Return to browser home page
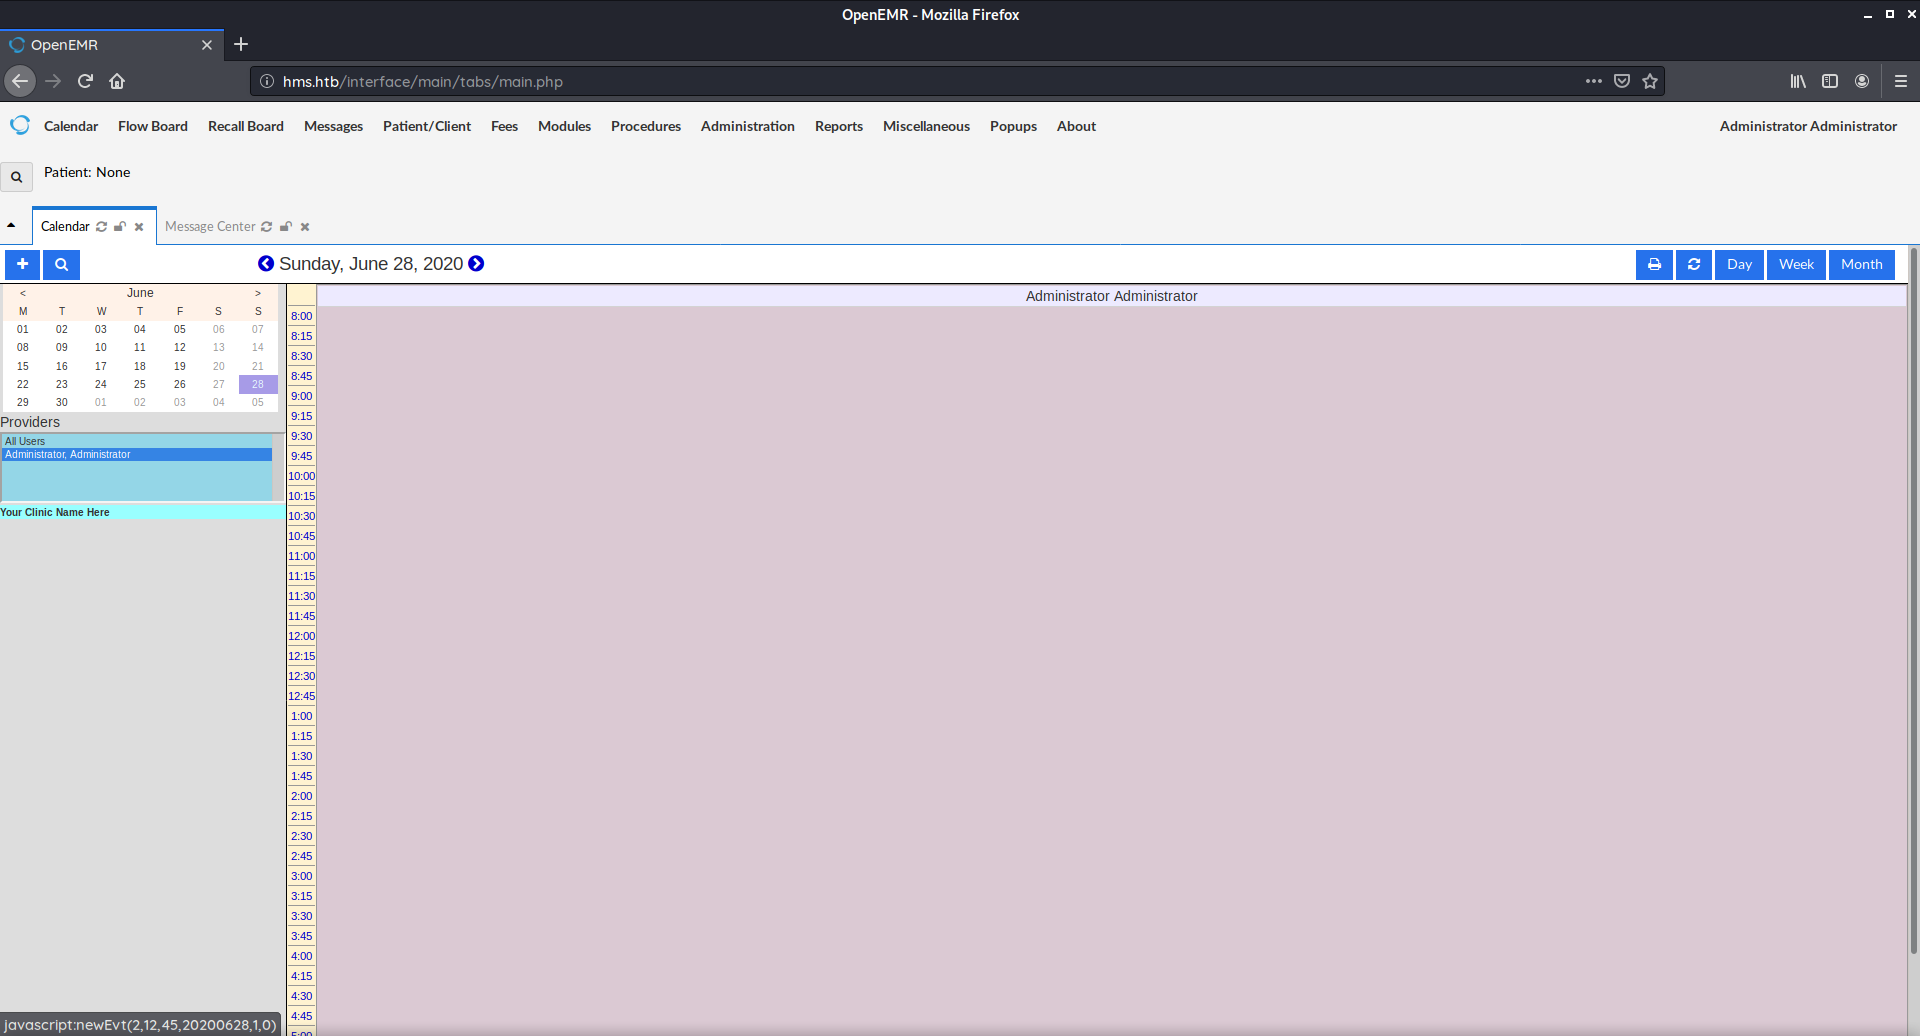The image size is (1920, 1036). (x=116, y=81)
